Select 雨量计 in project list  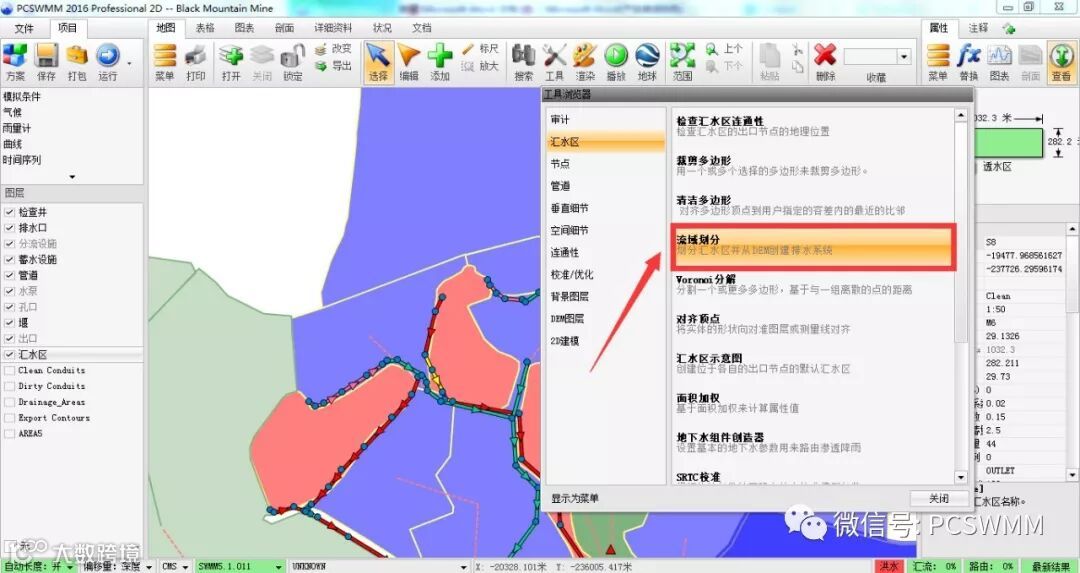click(x=17, y=128)
